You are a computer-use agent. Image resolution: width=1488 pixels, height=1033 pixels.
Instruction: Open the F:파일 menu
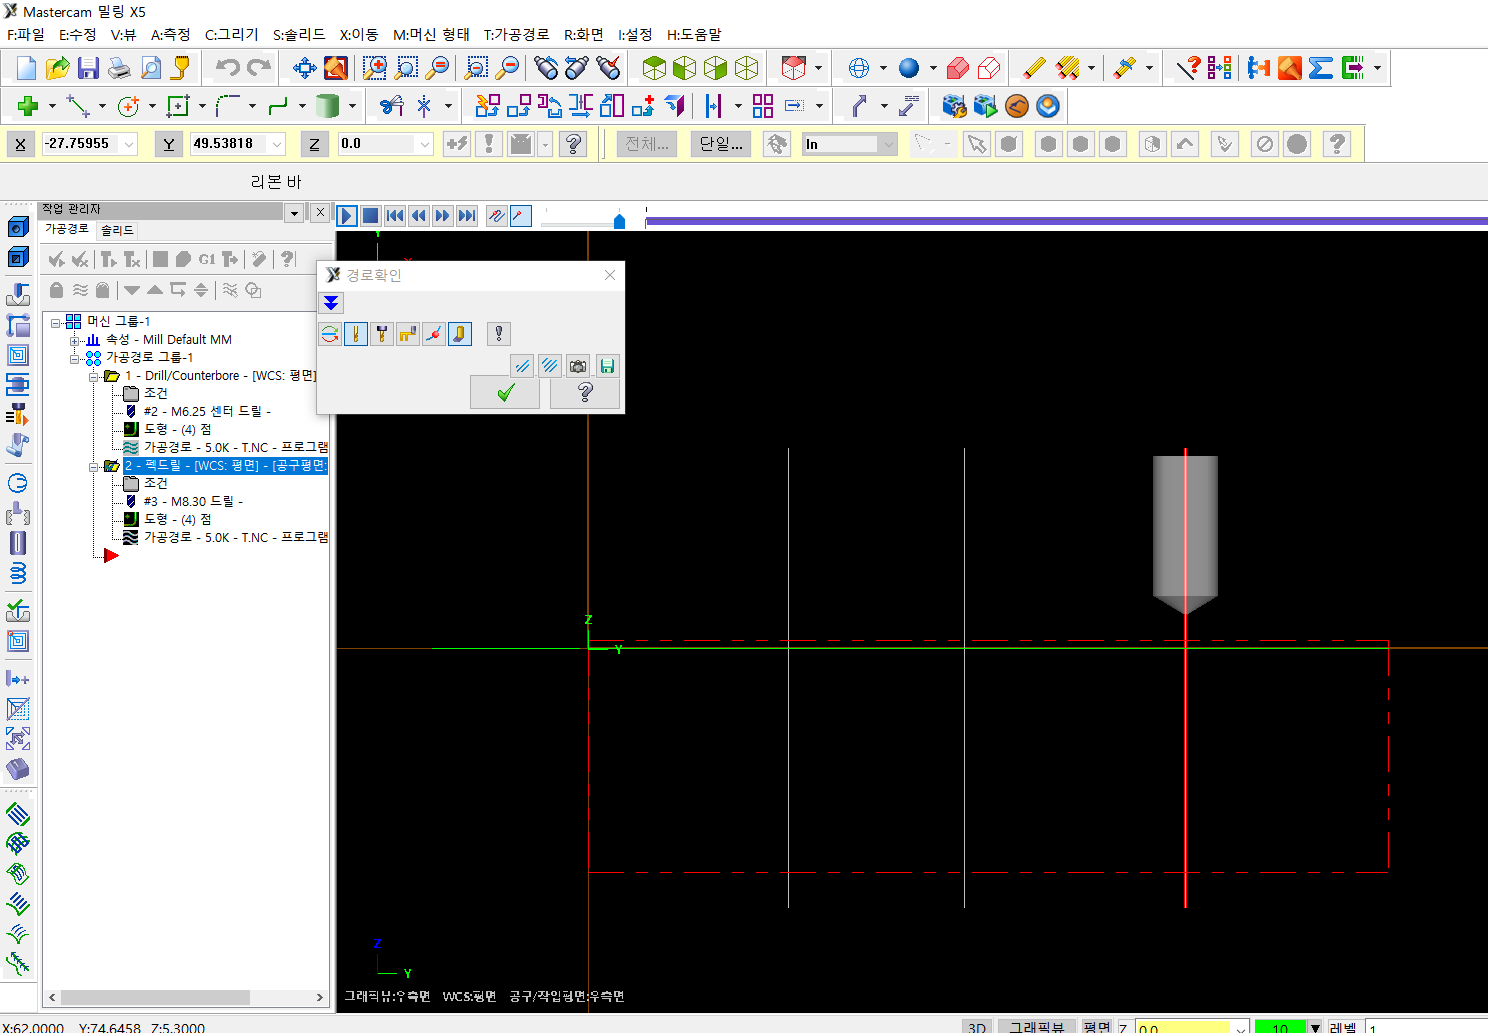tap(26, 34)
